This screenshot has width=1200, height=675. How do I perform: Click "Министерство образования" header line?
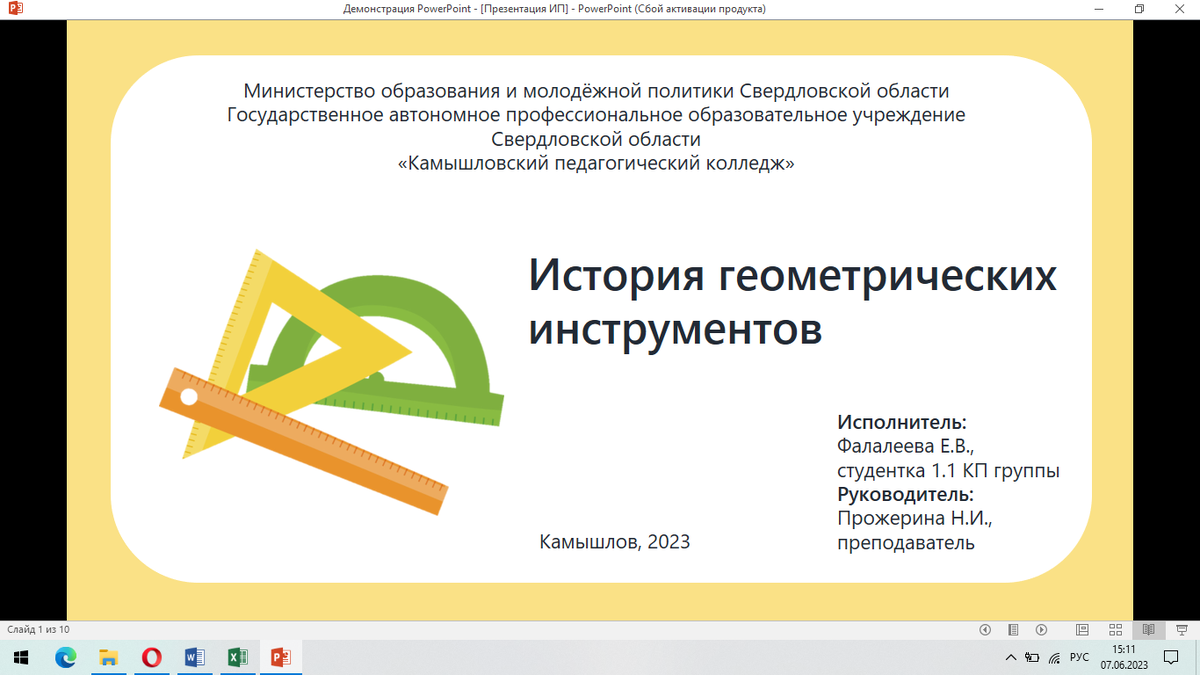(596, 91)
